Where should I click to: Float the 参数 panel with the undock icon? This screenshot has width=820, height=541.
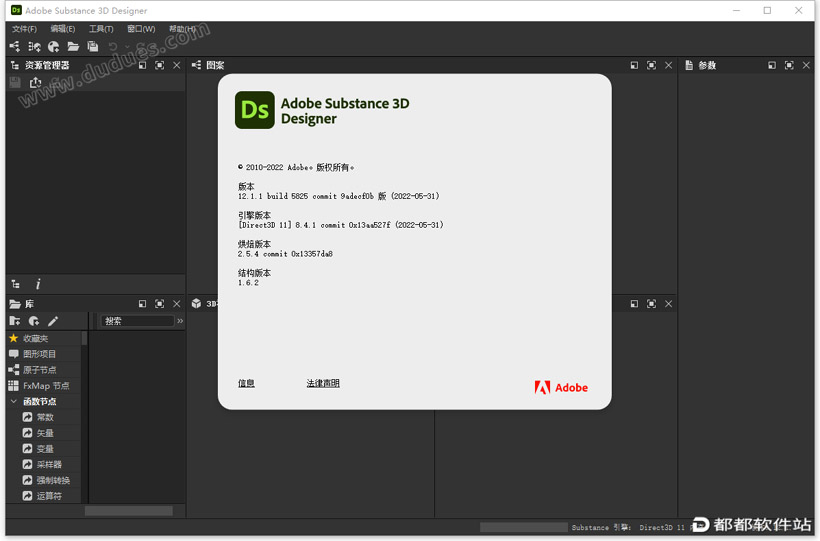(772, 65)
